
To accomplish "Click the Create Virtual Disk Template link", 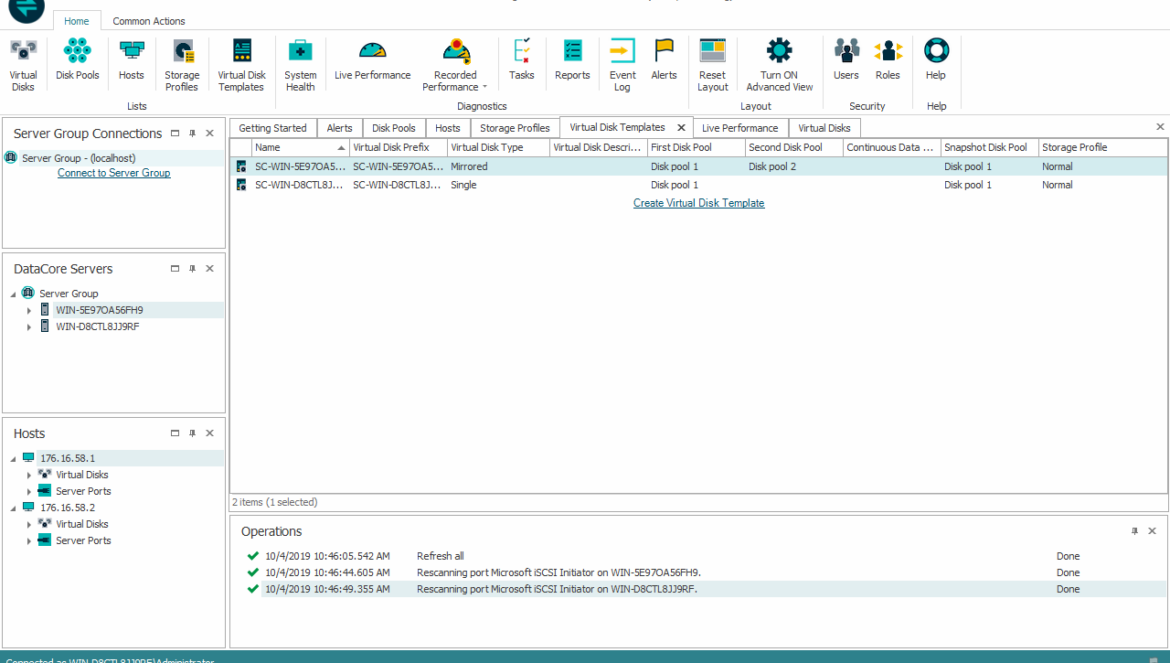I will click(x=699, y=203).
